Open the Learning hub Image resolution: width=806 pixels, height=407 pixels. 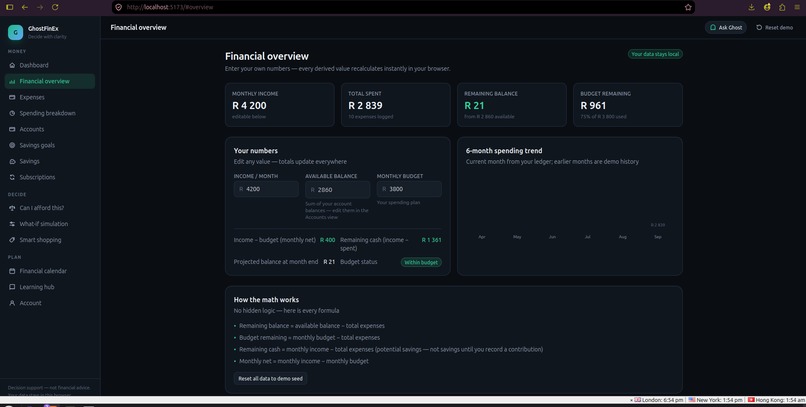(50, 287)
